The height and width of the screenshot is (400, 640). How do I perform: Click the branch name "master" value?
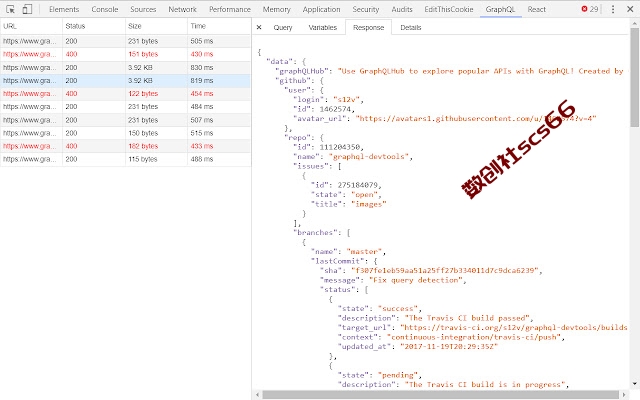(364, 252)
